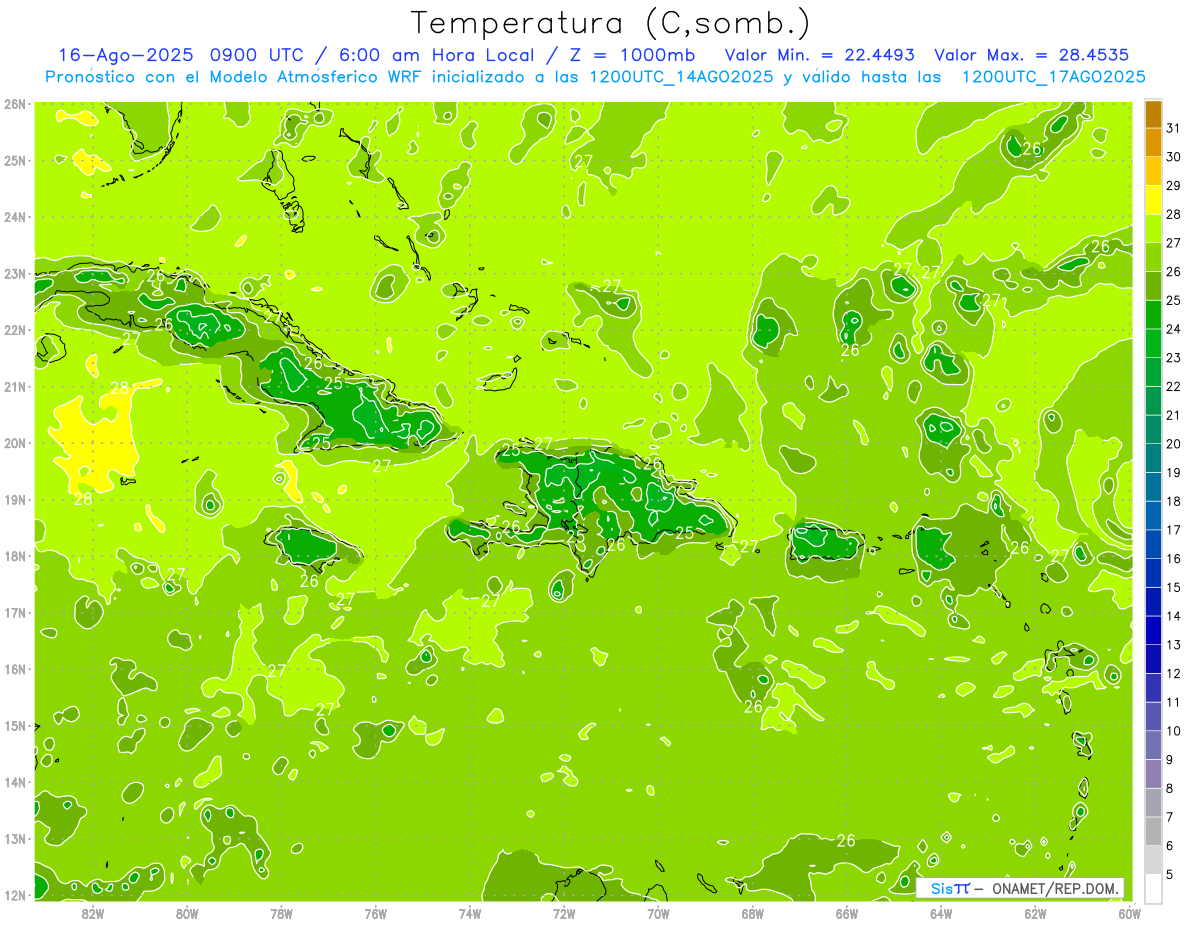Image resolution: width=1200 pixels, height=927 pixels.
Task: Click color scale value '10'
Action: [x=1174, y=731]
